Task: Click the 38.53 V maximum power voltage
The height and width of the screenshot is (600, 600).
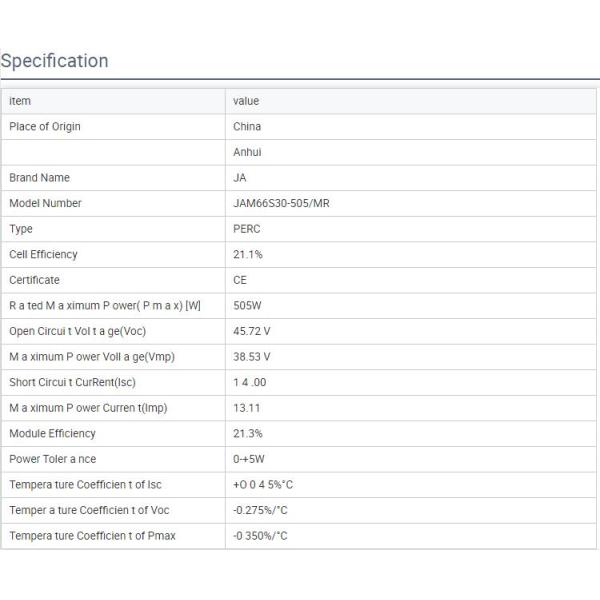Action: point(252,357)
